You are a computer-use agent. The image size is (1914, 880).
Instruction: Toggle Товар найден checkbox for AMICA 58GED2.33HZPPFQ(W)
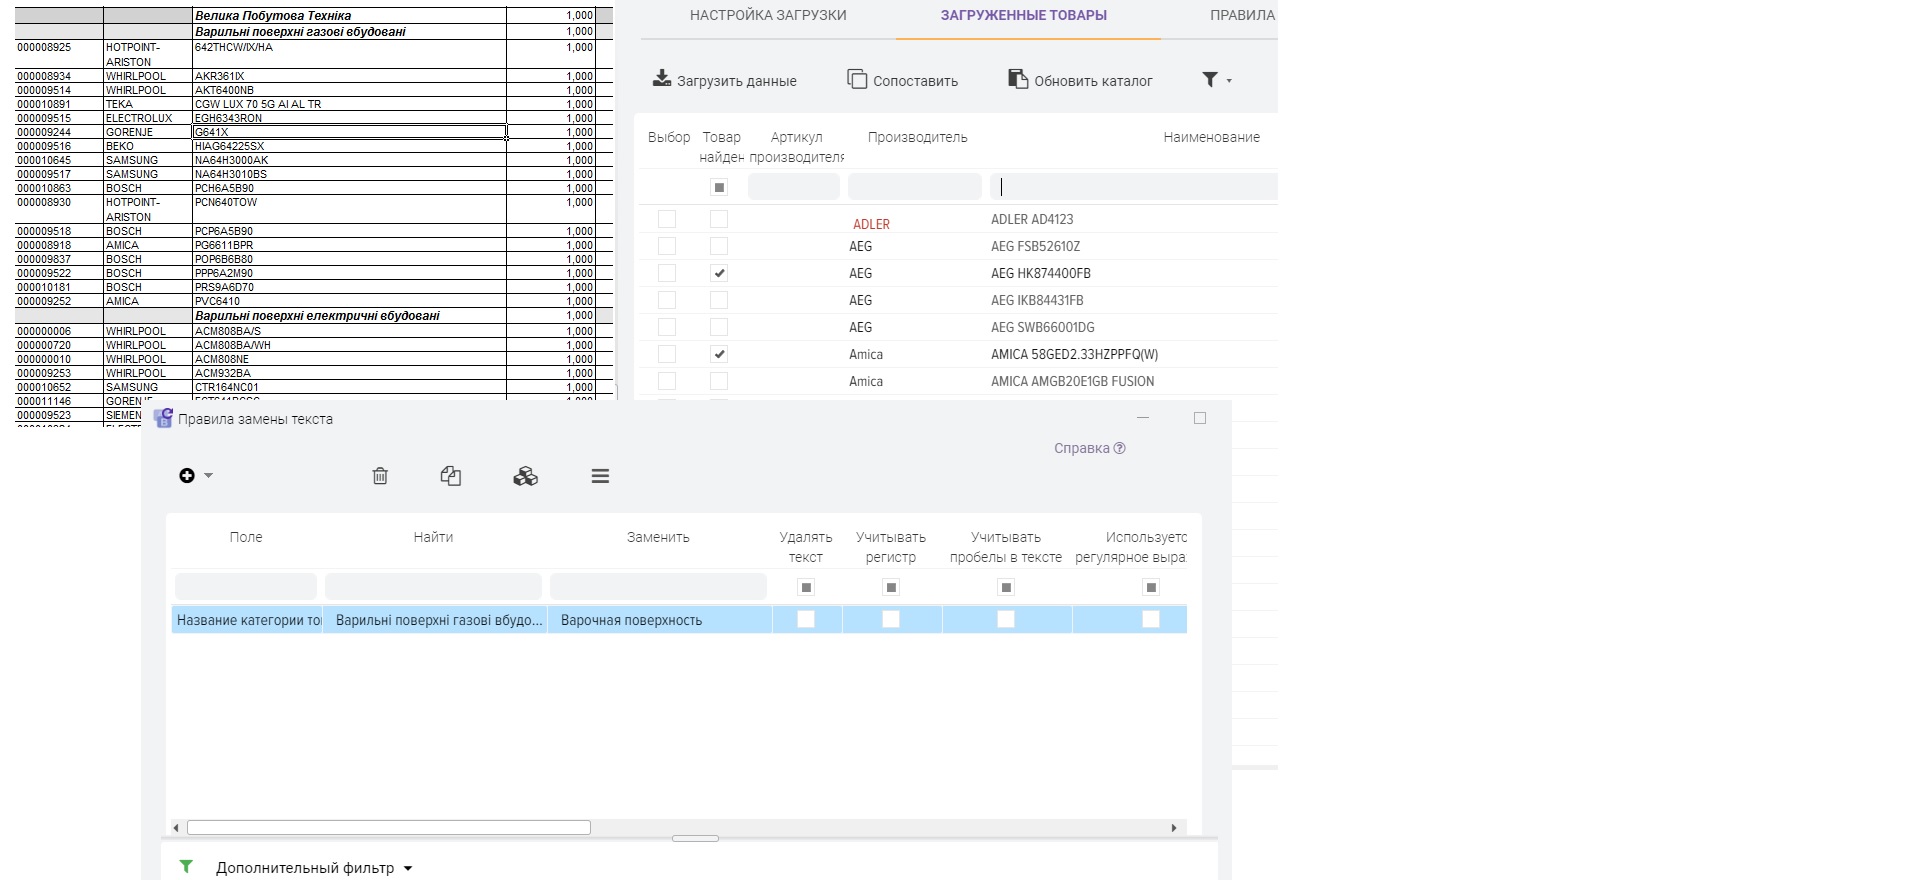[x=719, y=354]
